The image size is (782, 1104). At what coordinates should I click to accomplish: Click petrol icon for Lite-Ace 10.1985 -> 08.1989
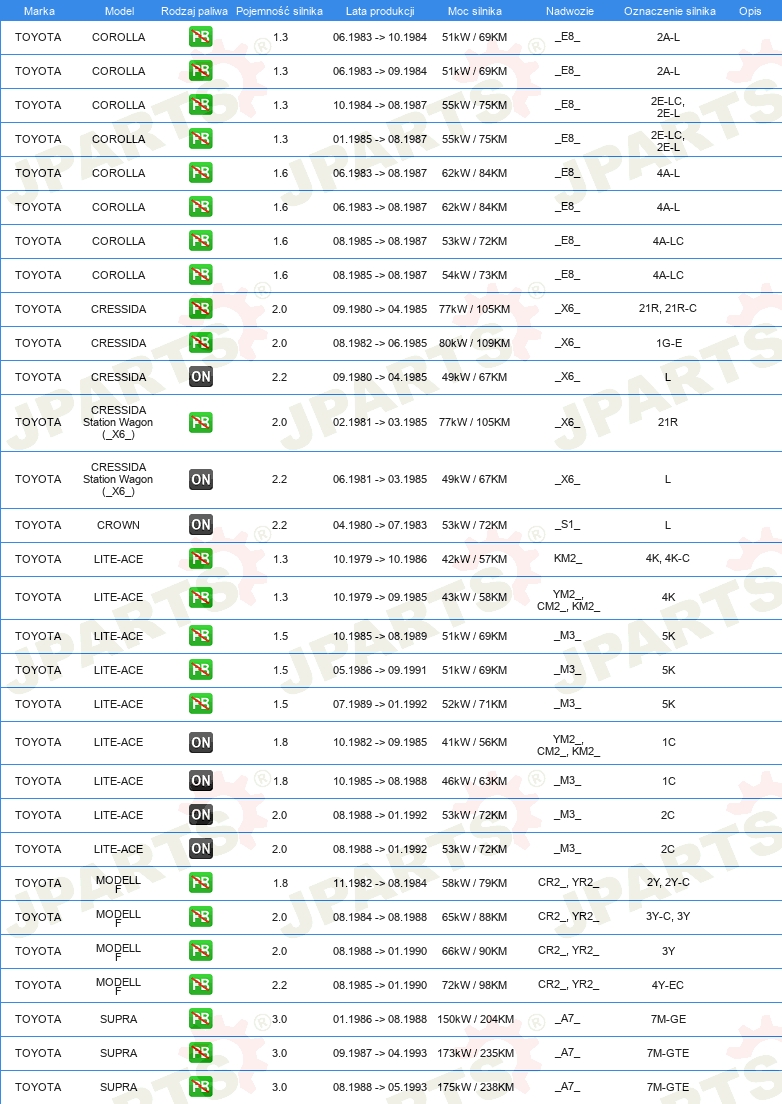point(201,636)
